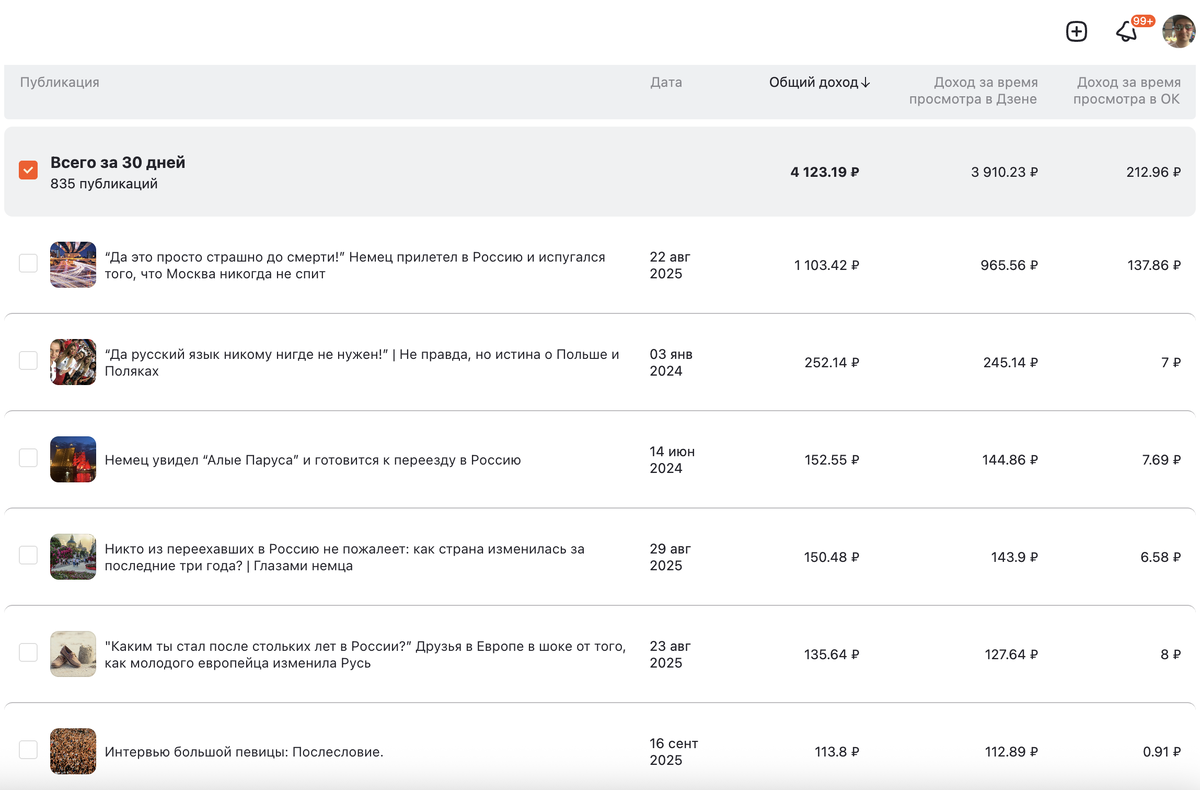
Task: Click "Доход за время просмотра в Дзене" header
Action: (973, 91)
